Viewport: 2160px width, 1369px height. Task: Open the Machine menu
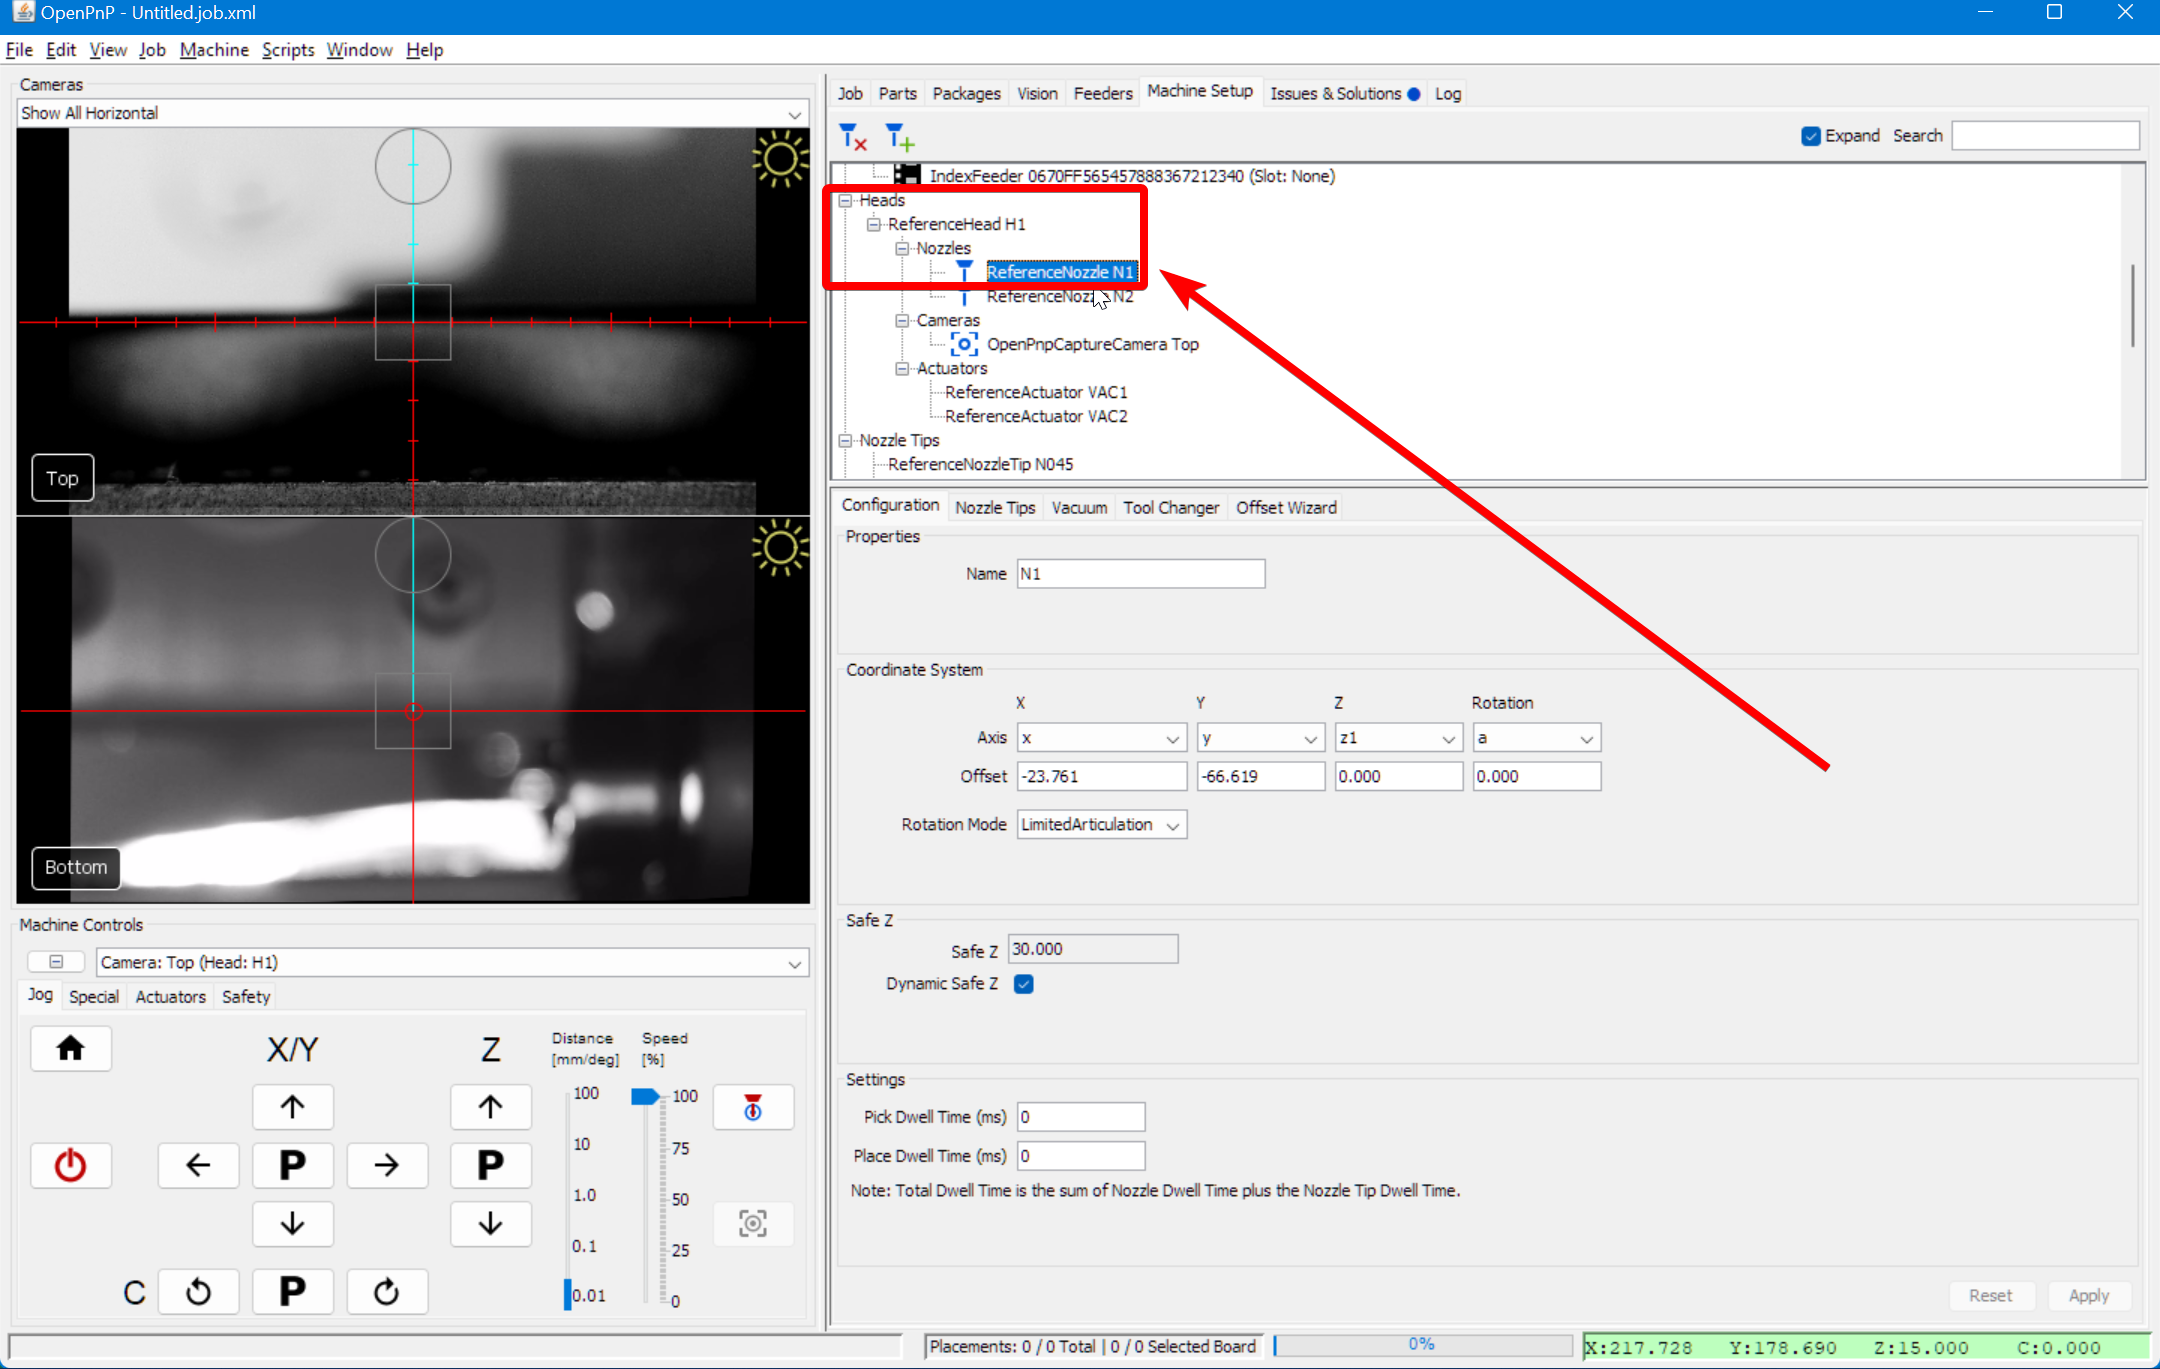(214, 50)
